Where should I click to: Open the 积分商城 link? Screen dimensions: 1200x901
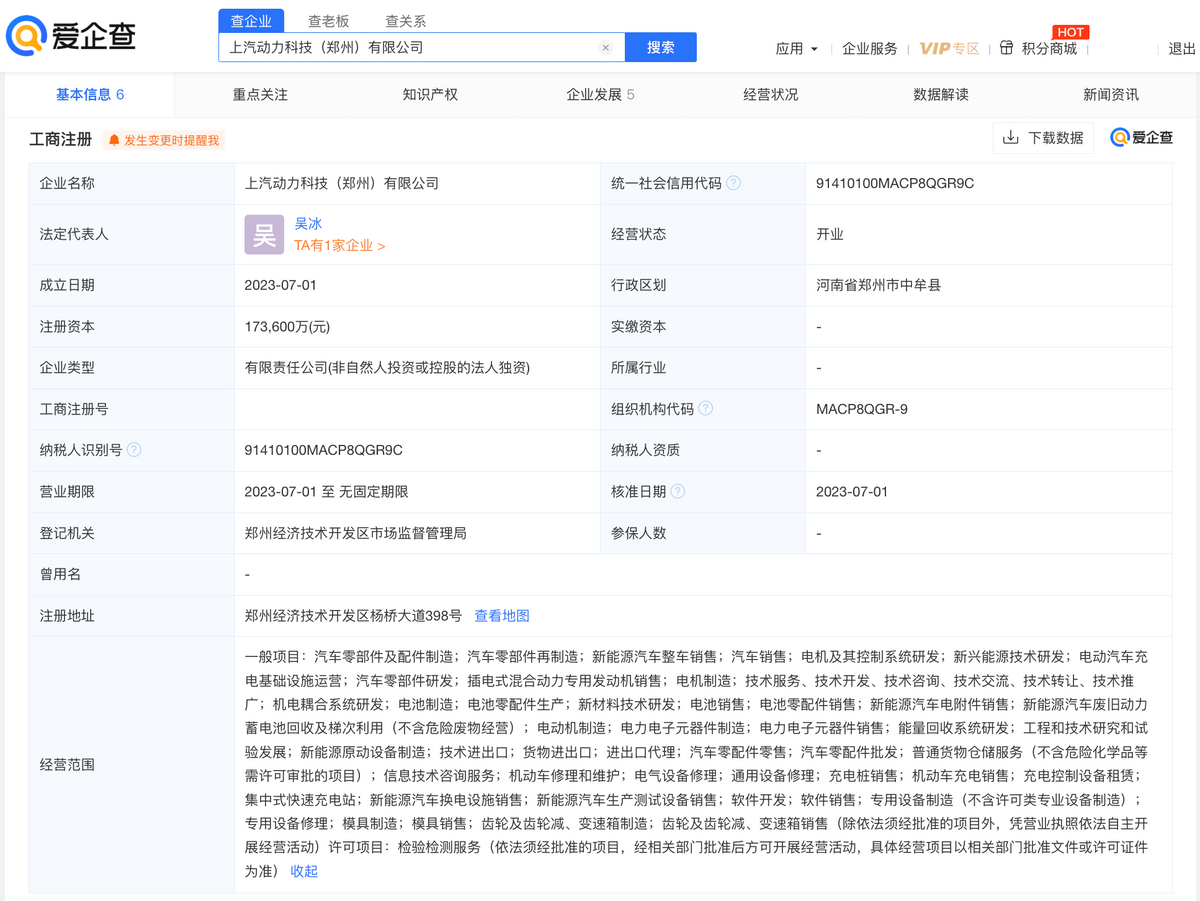coord(1049,48)
